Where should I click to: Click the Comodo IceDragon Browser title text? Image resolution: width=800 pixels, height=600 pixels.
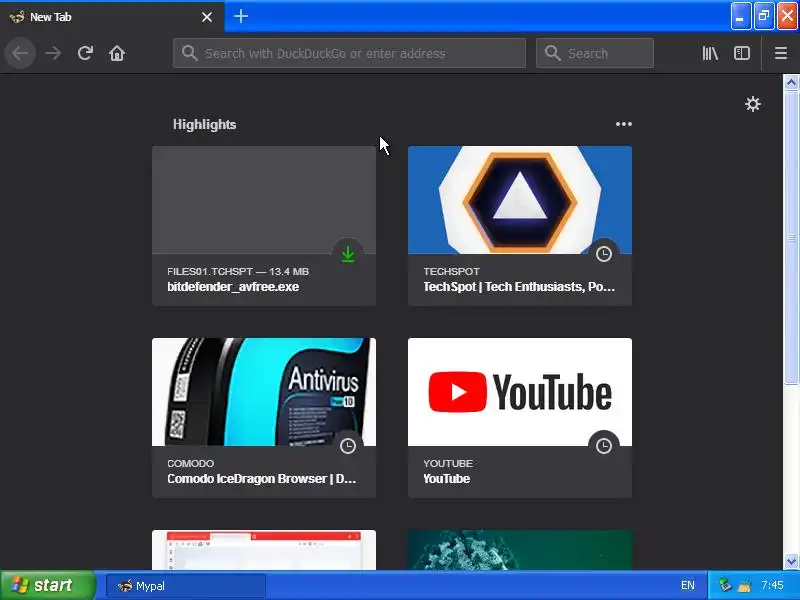[x=262, y=479]
